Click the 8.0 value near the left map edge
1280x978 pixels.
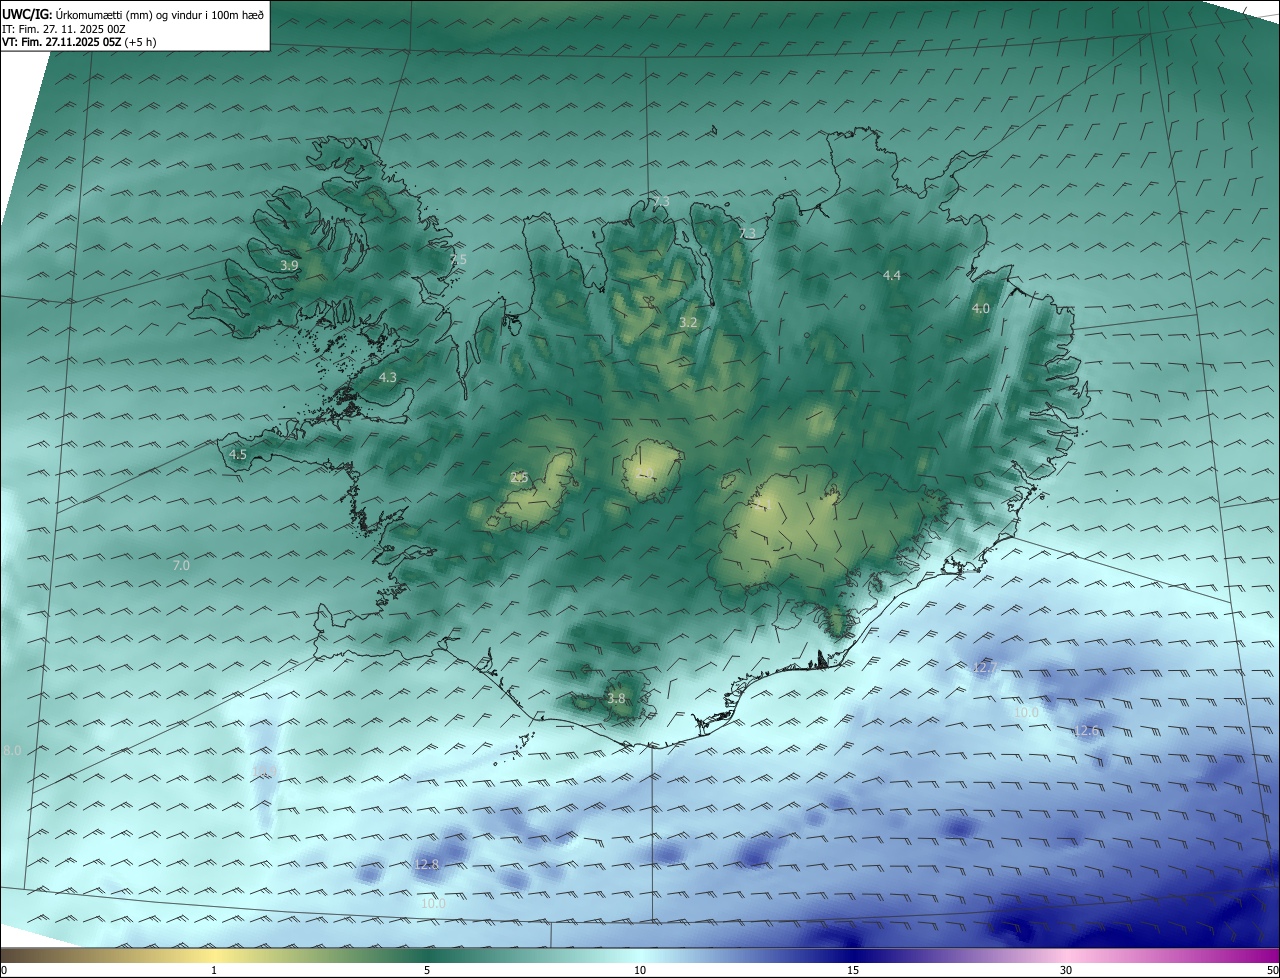click(x=12, y=750)
